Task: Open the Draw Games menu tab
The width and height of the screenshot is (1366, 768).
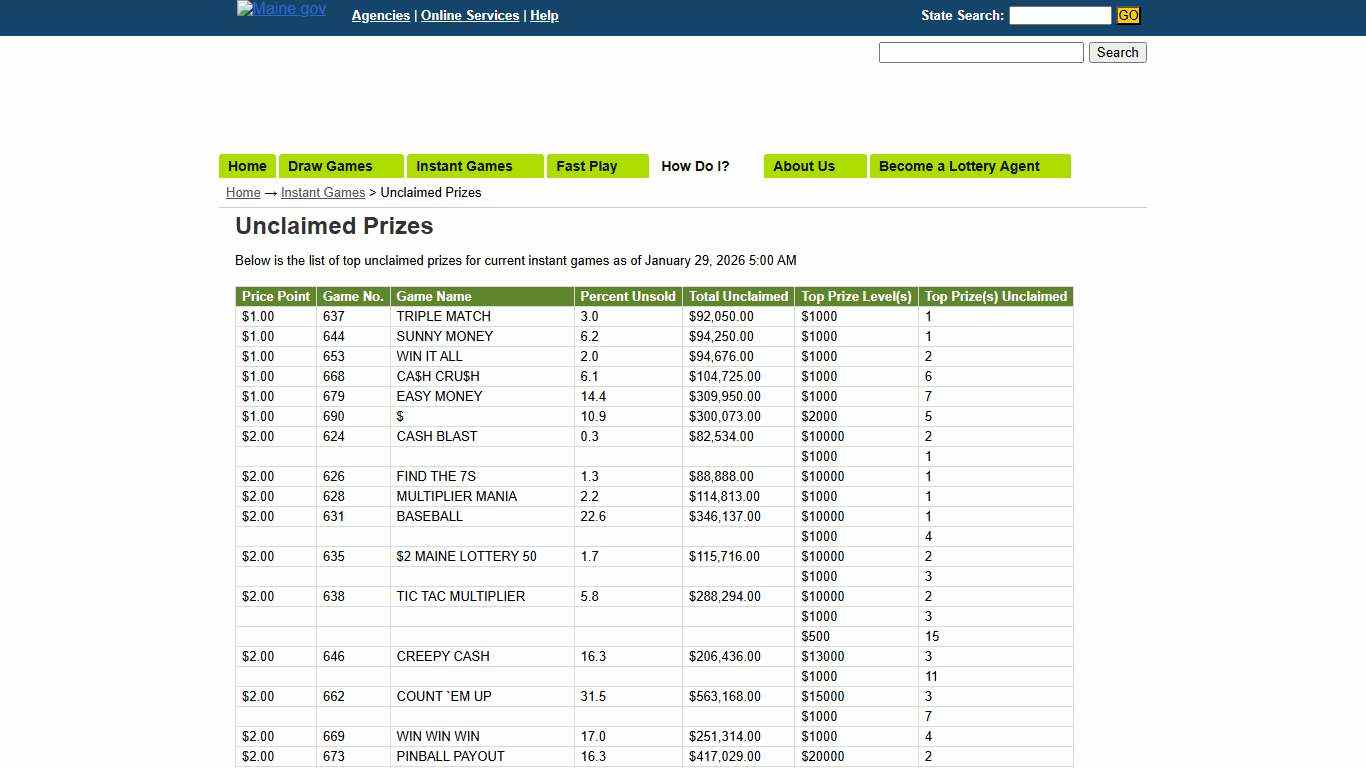Action: point(330,166)
